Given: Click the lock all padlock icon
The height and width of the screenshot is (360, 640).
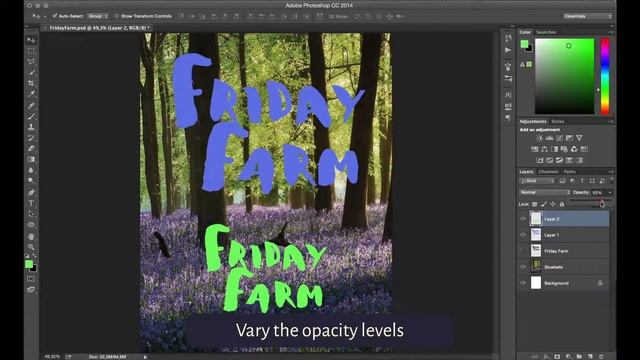Looking at the screenshot, I should (x=562, y=204).
